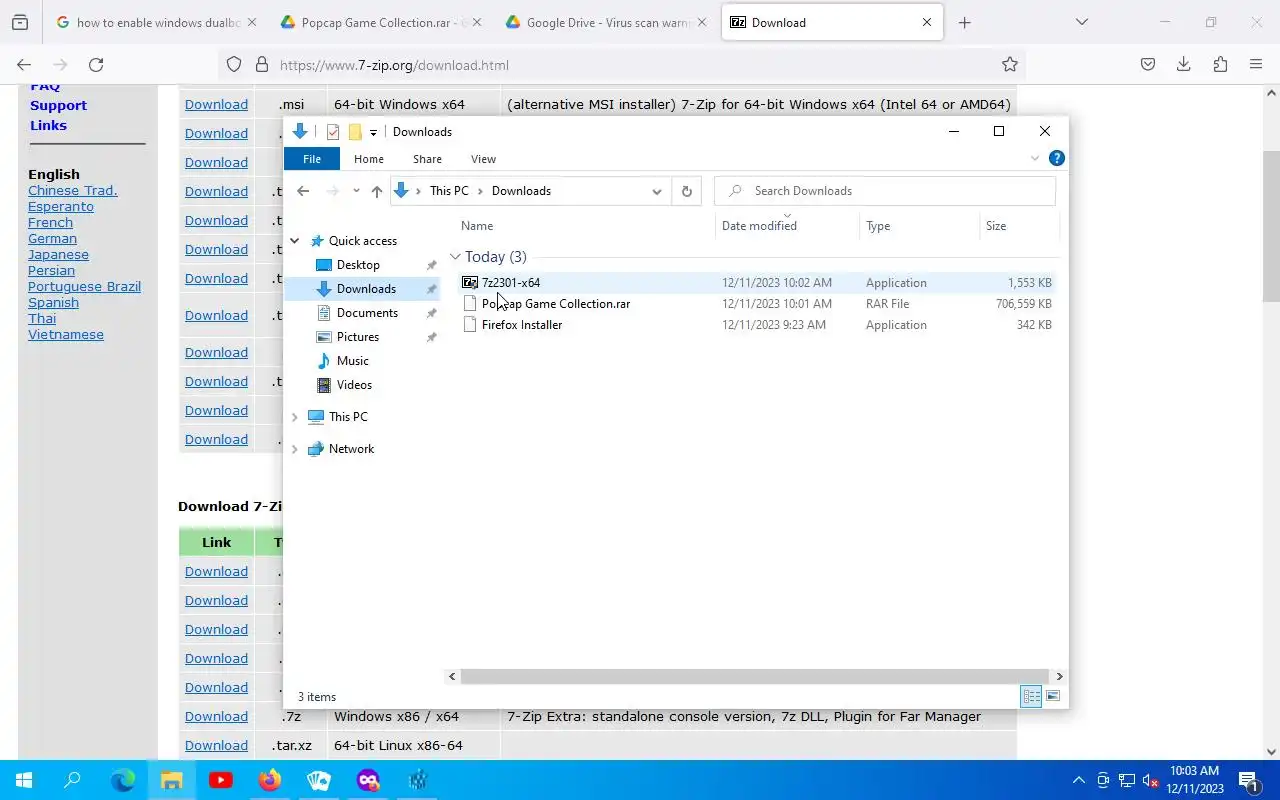Click the blue Help question mark icon
Screen dimensions: 1280x800
(x=1056, y=158)
